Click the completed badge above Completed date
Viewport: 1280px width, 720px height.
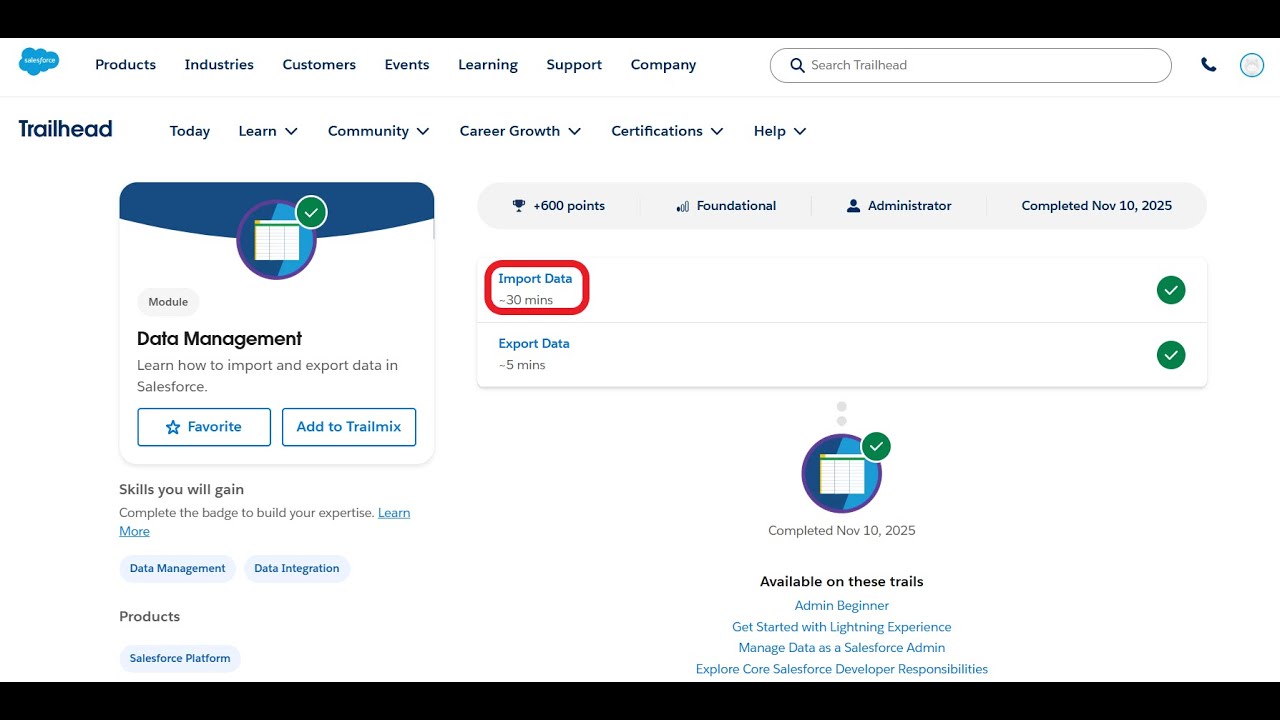click(x=842, y=474)
